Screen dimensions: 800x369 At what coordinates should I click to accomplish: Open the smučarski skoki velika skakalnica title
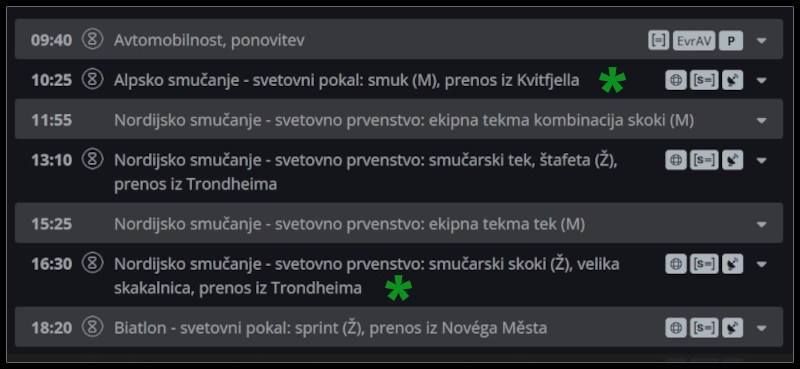point(366,276)
